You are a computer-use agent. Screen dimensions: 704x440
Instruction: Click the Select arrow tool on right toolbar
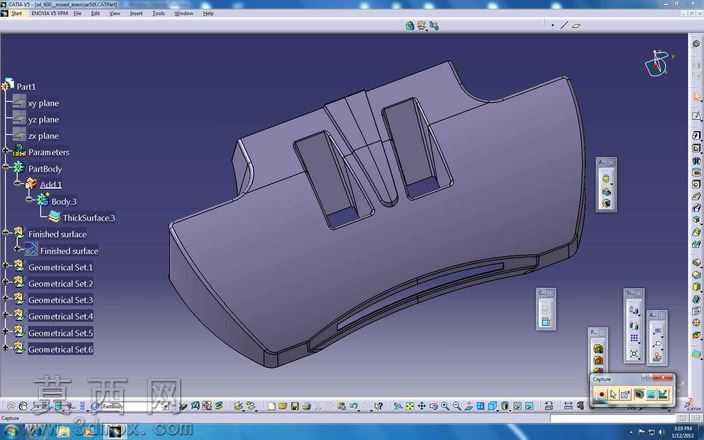coord(696,97)
